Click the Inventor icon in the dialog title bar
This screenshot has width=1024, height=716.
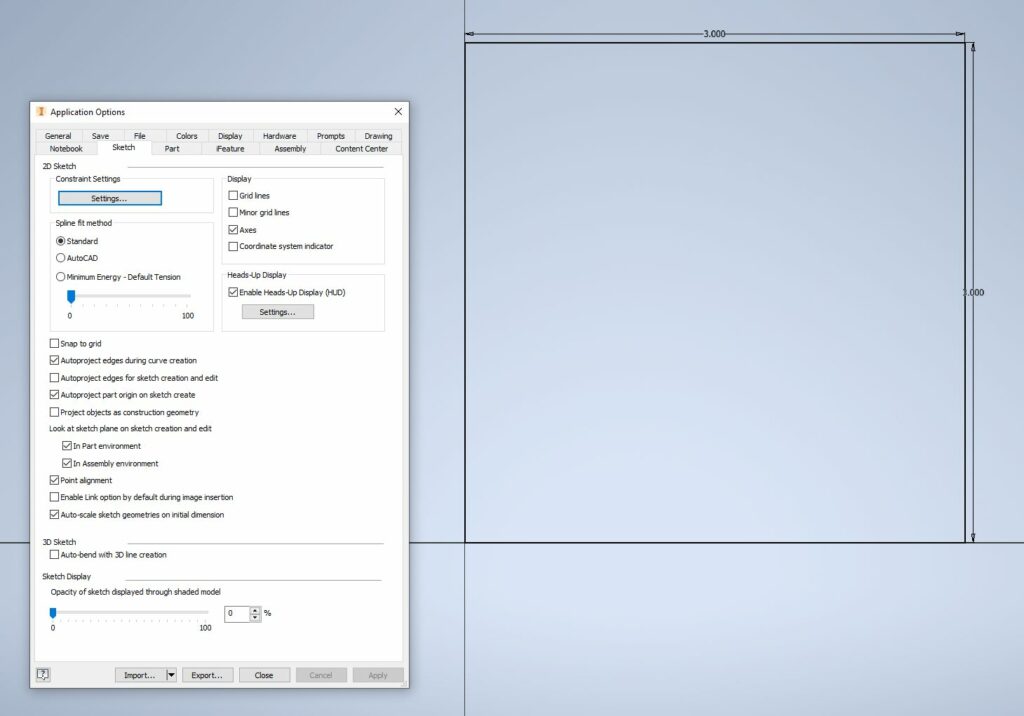click(39, 111)
